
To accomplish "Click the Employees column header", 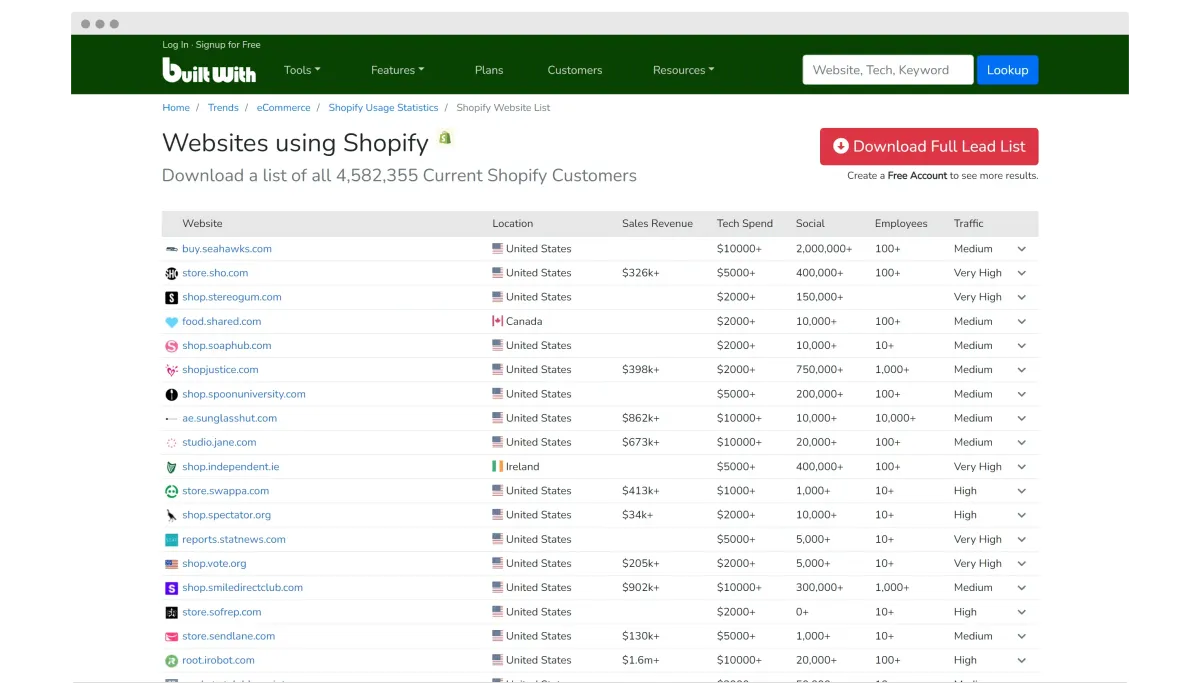I will pyautogui.click(x=901, y=224).
